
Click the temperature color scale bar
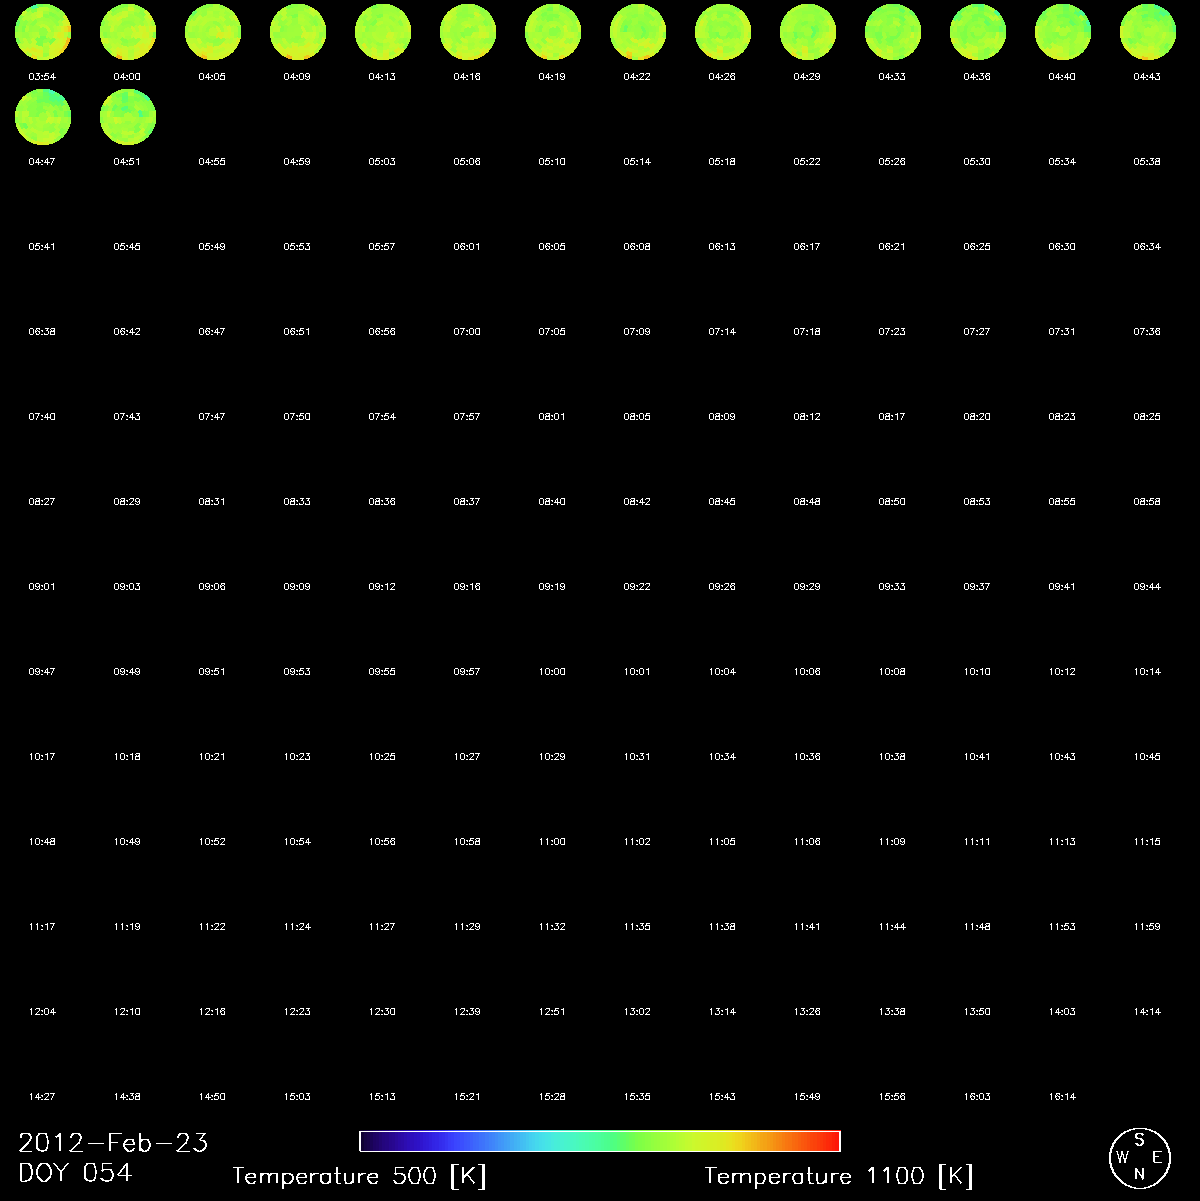pos(600,1141)
